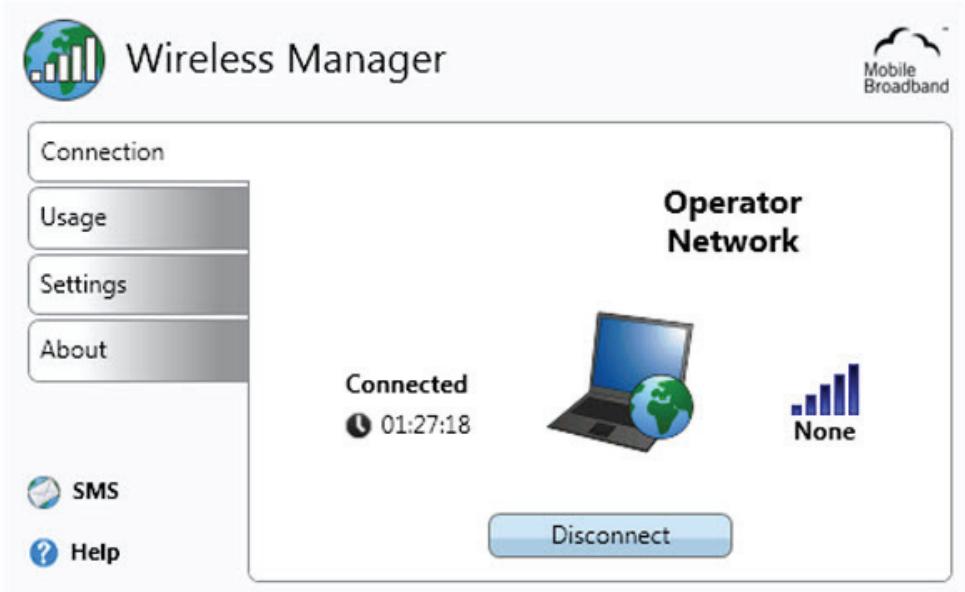
Task: Click the Disconnect button
Action: tap(611, 535)
